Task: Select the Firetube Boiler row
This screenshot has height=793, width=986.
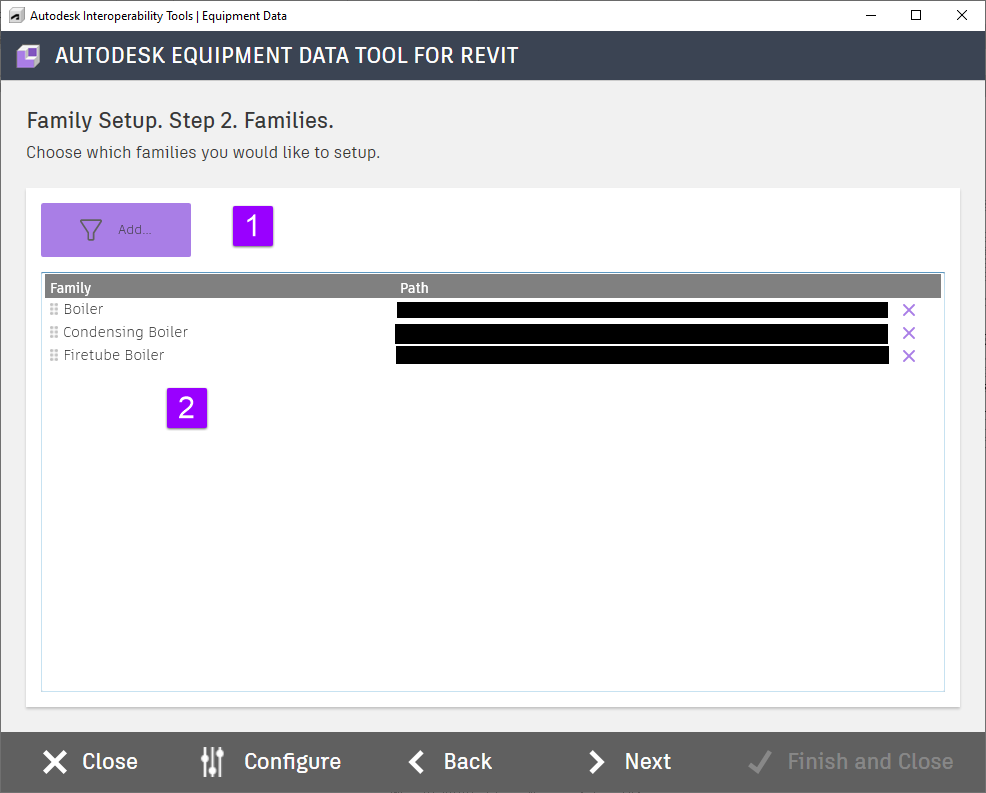Action: tap(493, 355)
